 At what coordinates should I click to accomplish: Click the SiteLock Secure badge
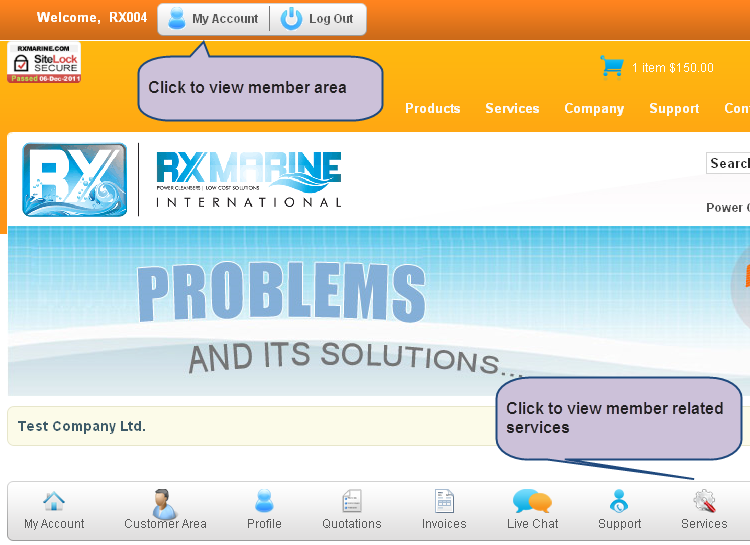point(44,62)
